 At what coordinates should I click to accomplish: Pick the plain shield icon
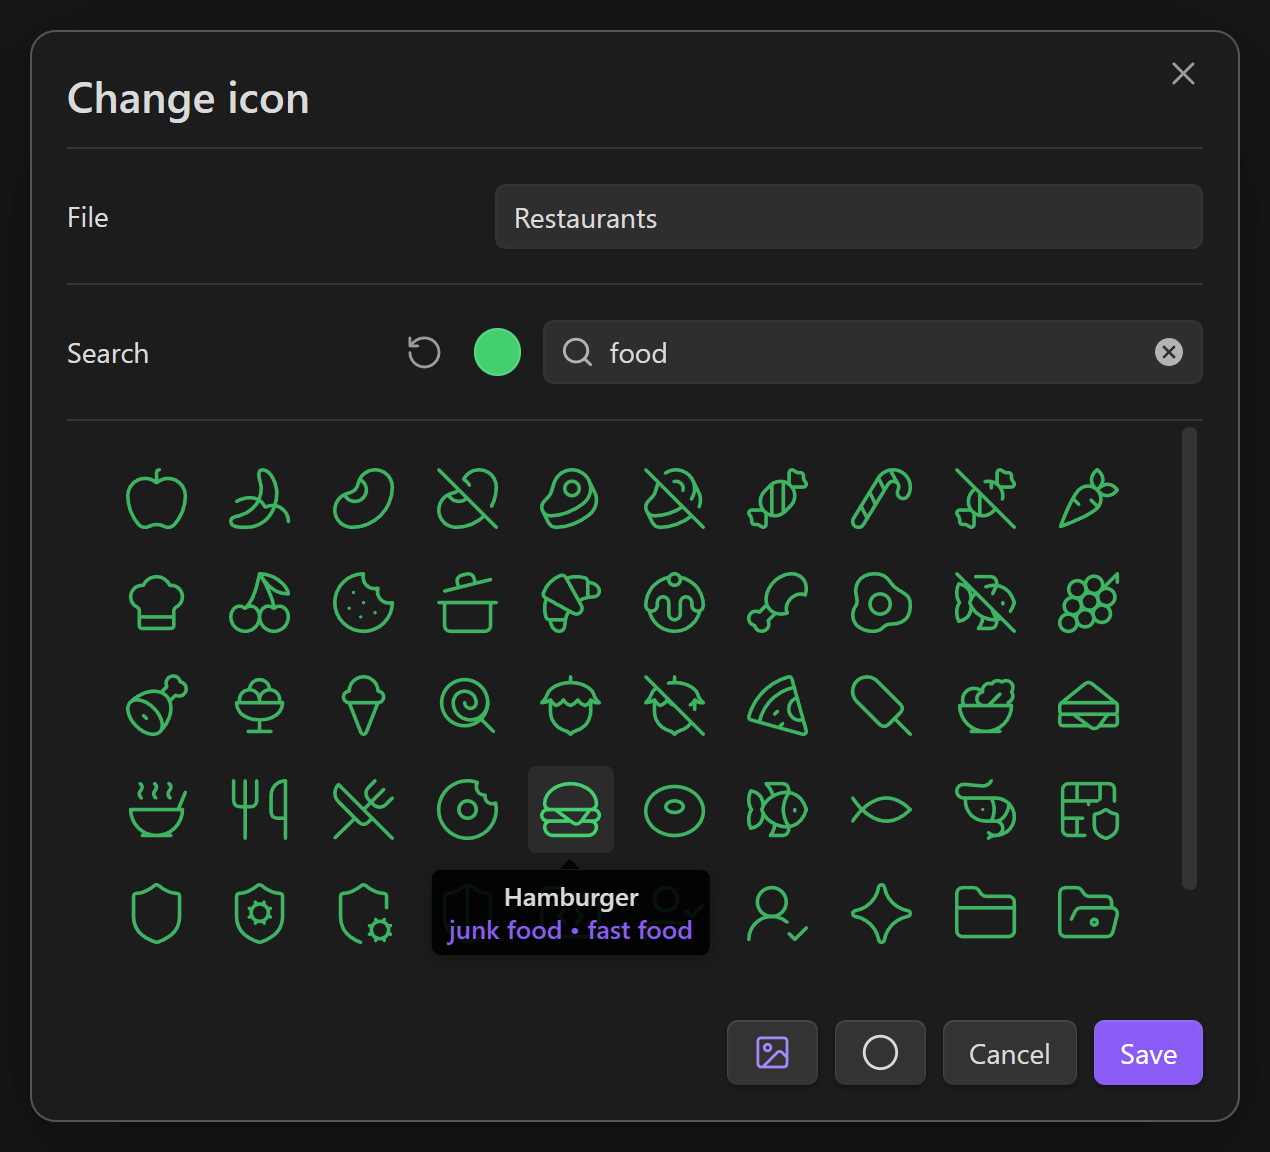pos(157,914)
